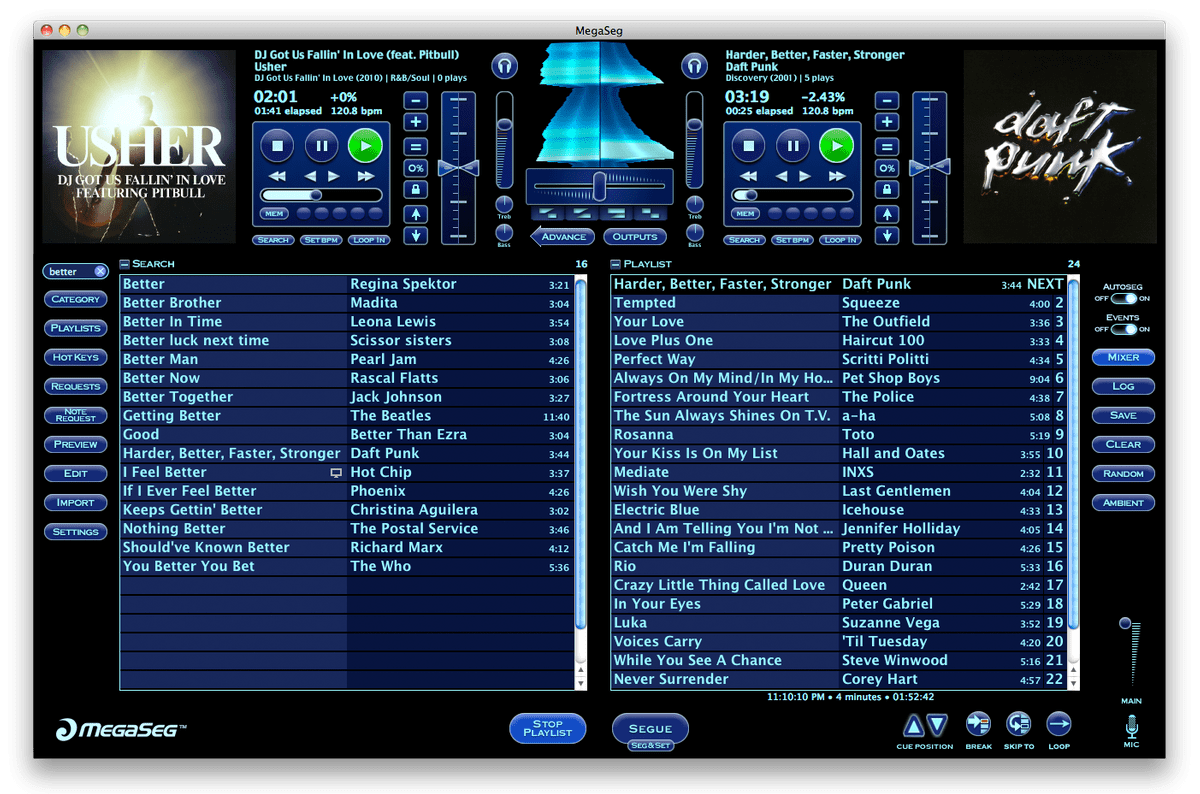Collapse the Playlist panel header
Screen dimensions: 1200x794
point(615,264)
